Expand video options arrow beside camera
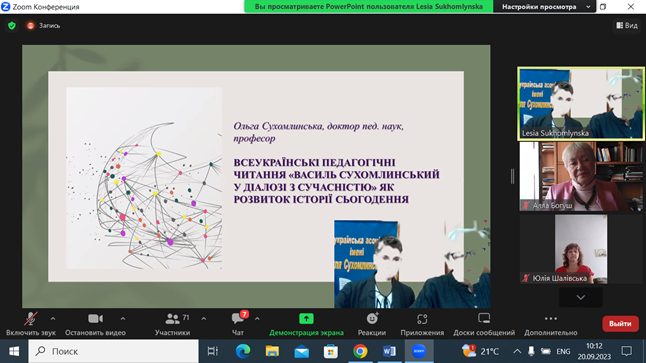 [x=123, y=319]
